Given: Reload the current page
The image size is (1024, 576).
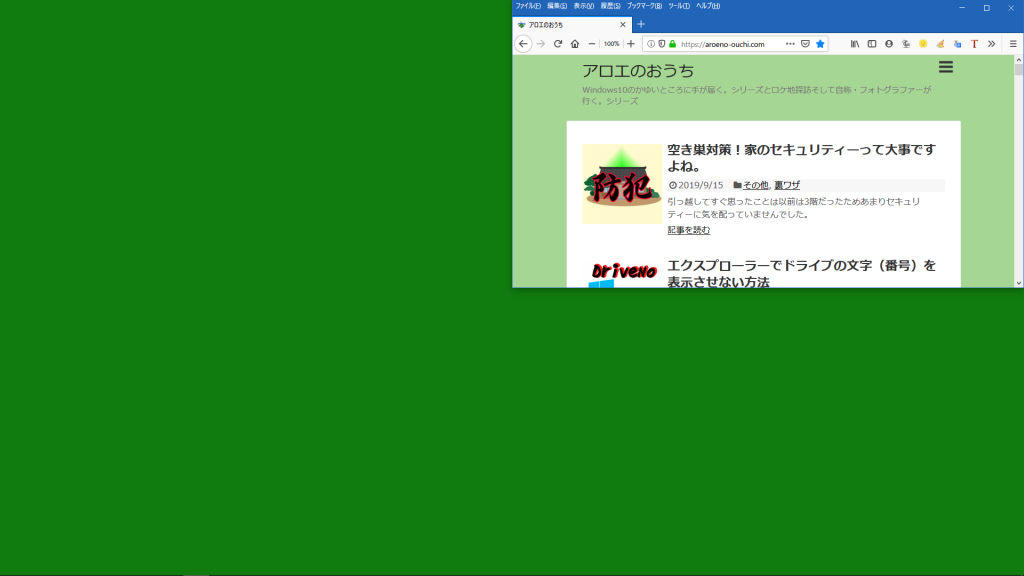Looking at the screenshot, I should pos(558,44).
